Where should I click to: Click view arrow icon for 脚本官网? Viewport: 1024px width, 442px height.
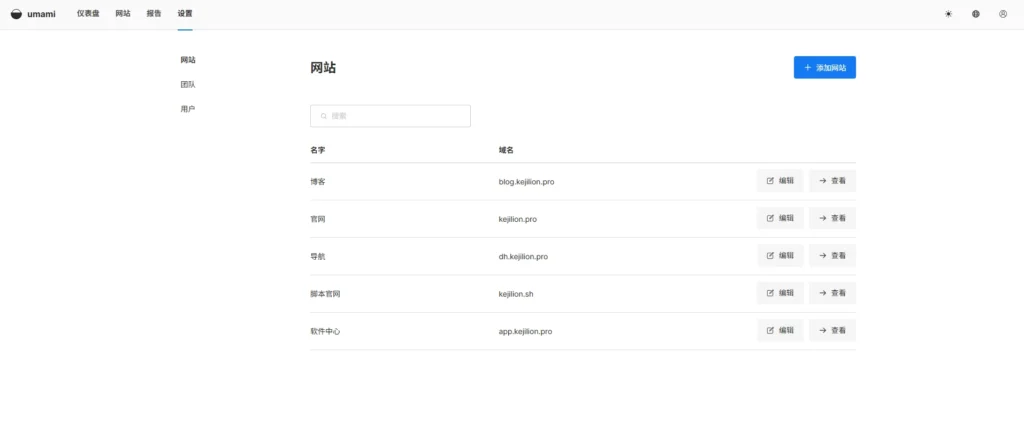[x=822, y=293]
